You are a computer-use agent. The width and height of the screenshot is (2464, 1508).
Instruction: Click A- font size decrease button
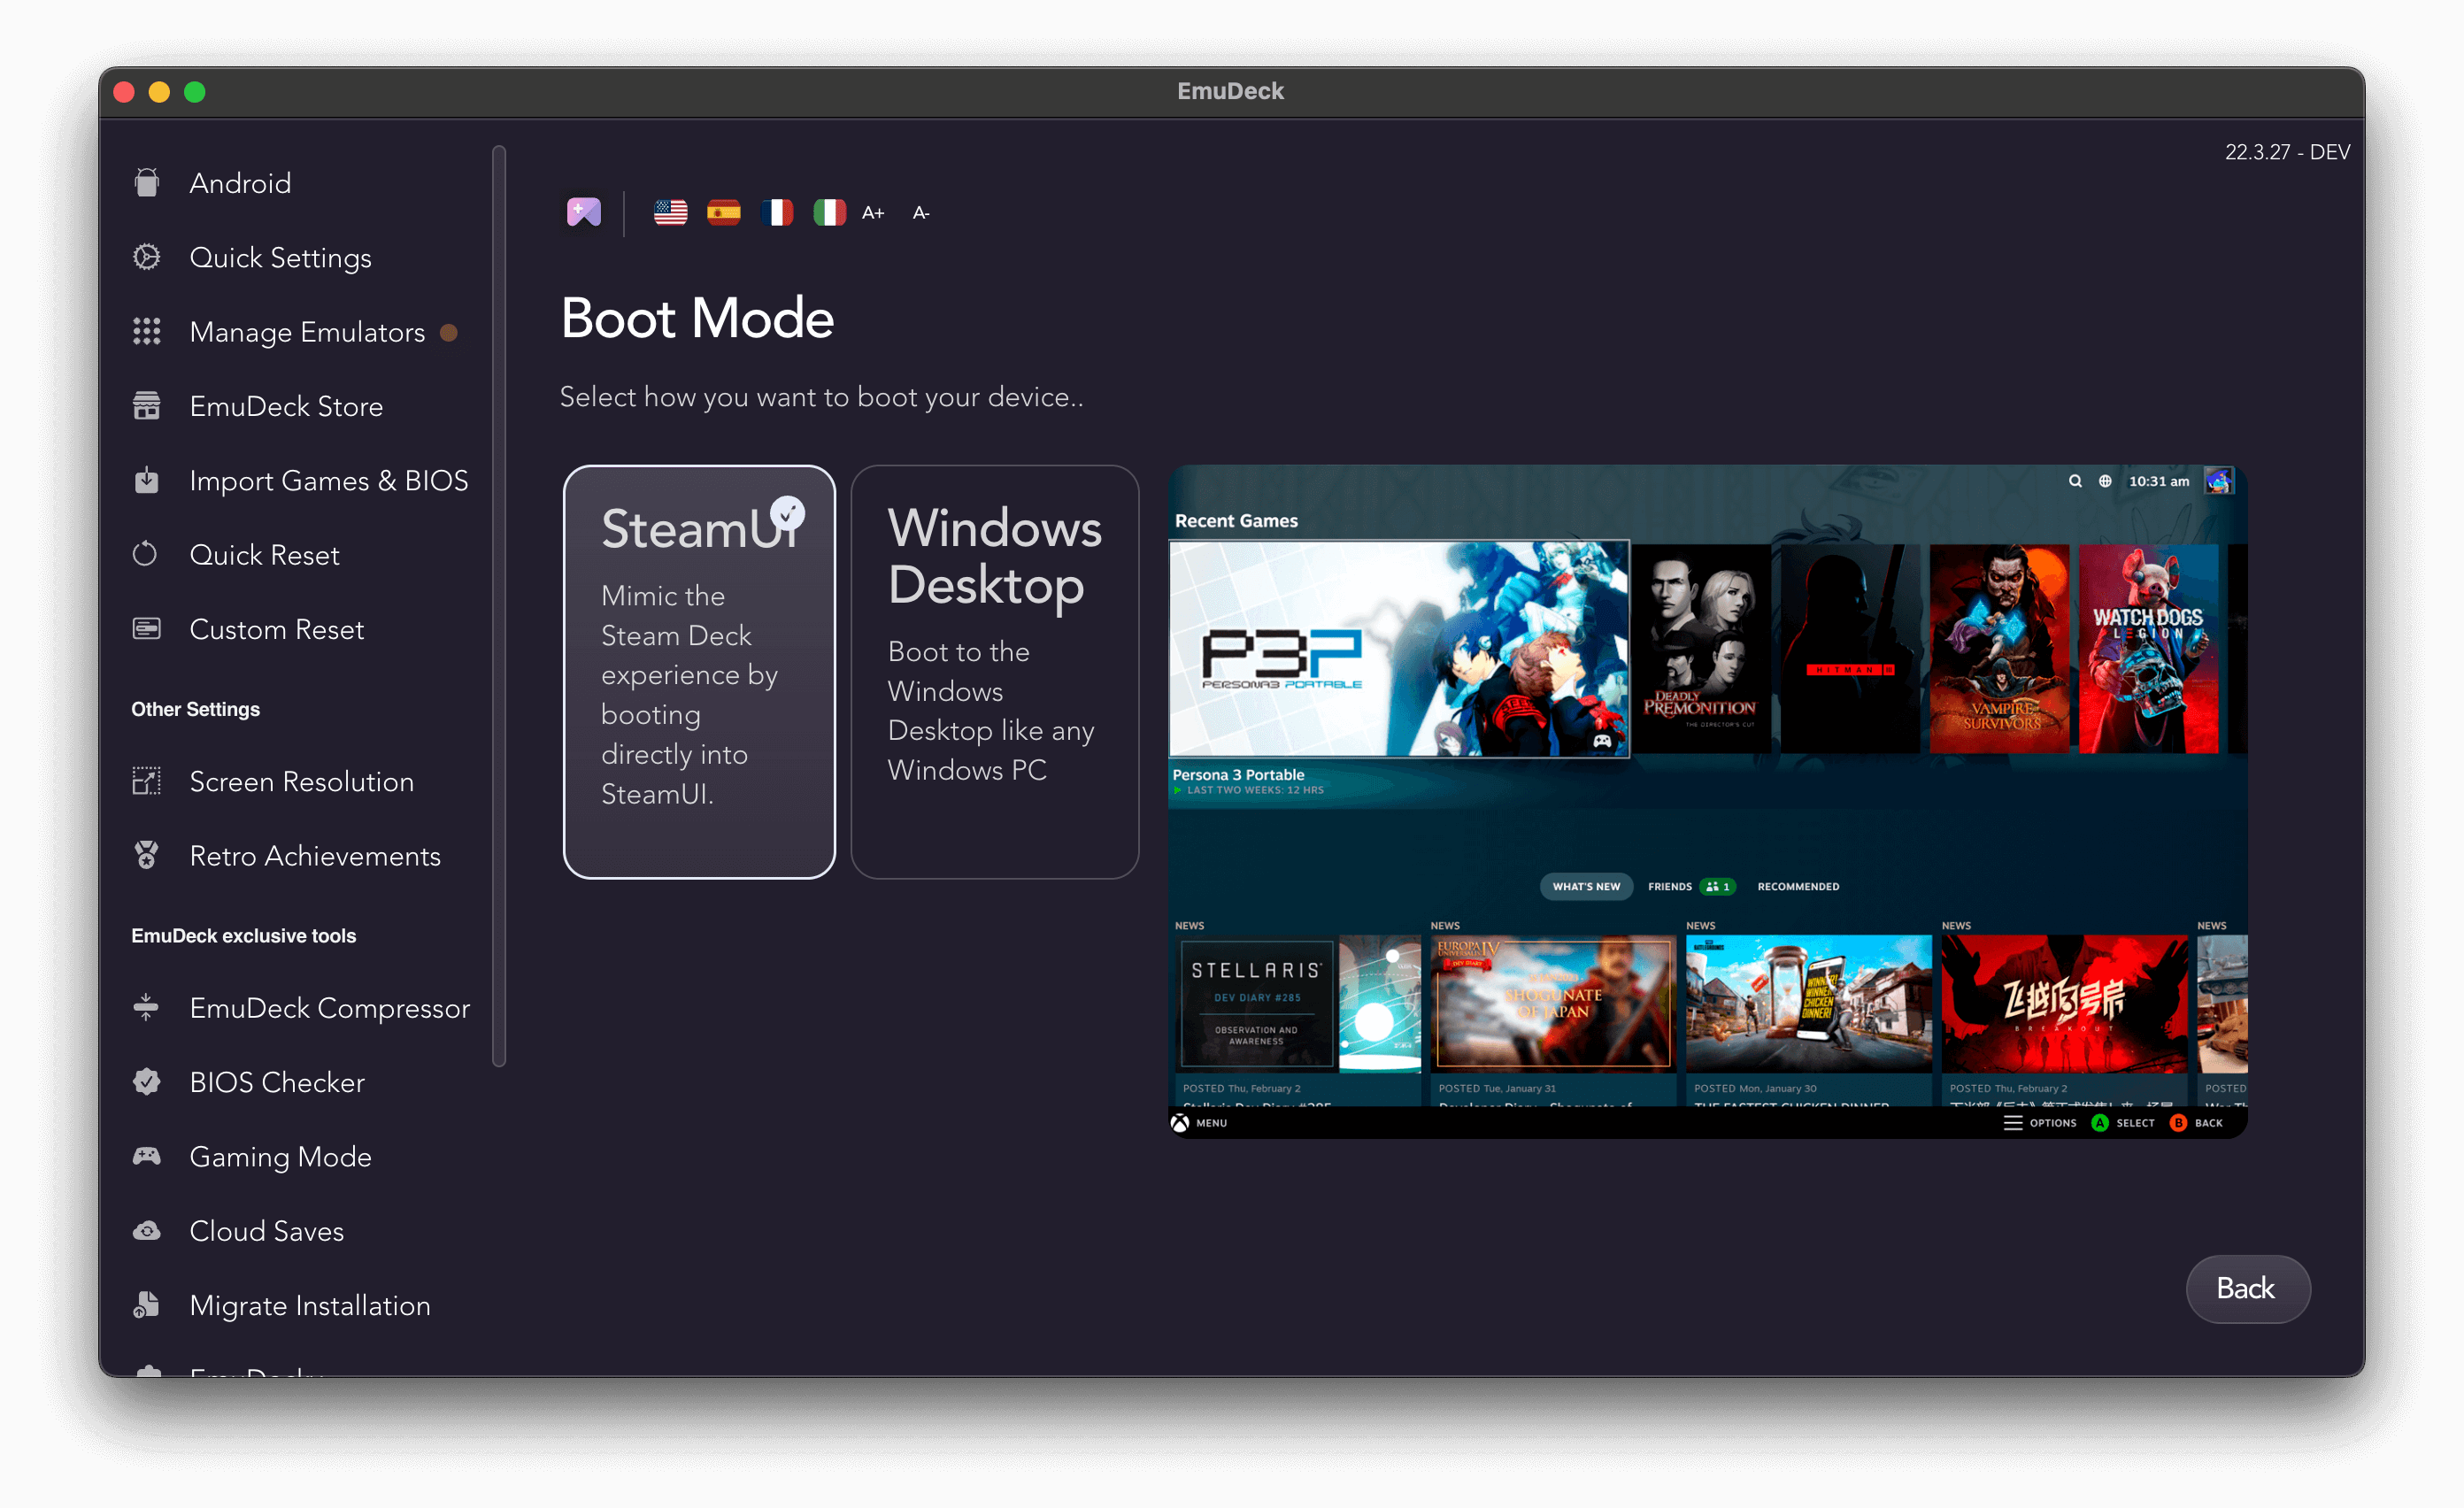919,212
